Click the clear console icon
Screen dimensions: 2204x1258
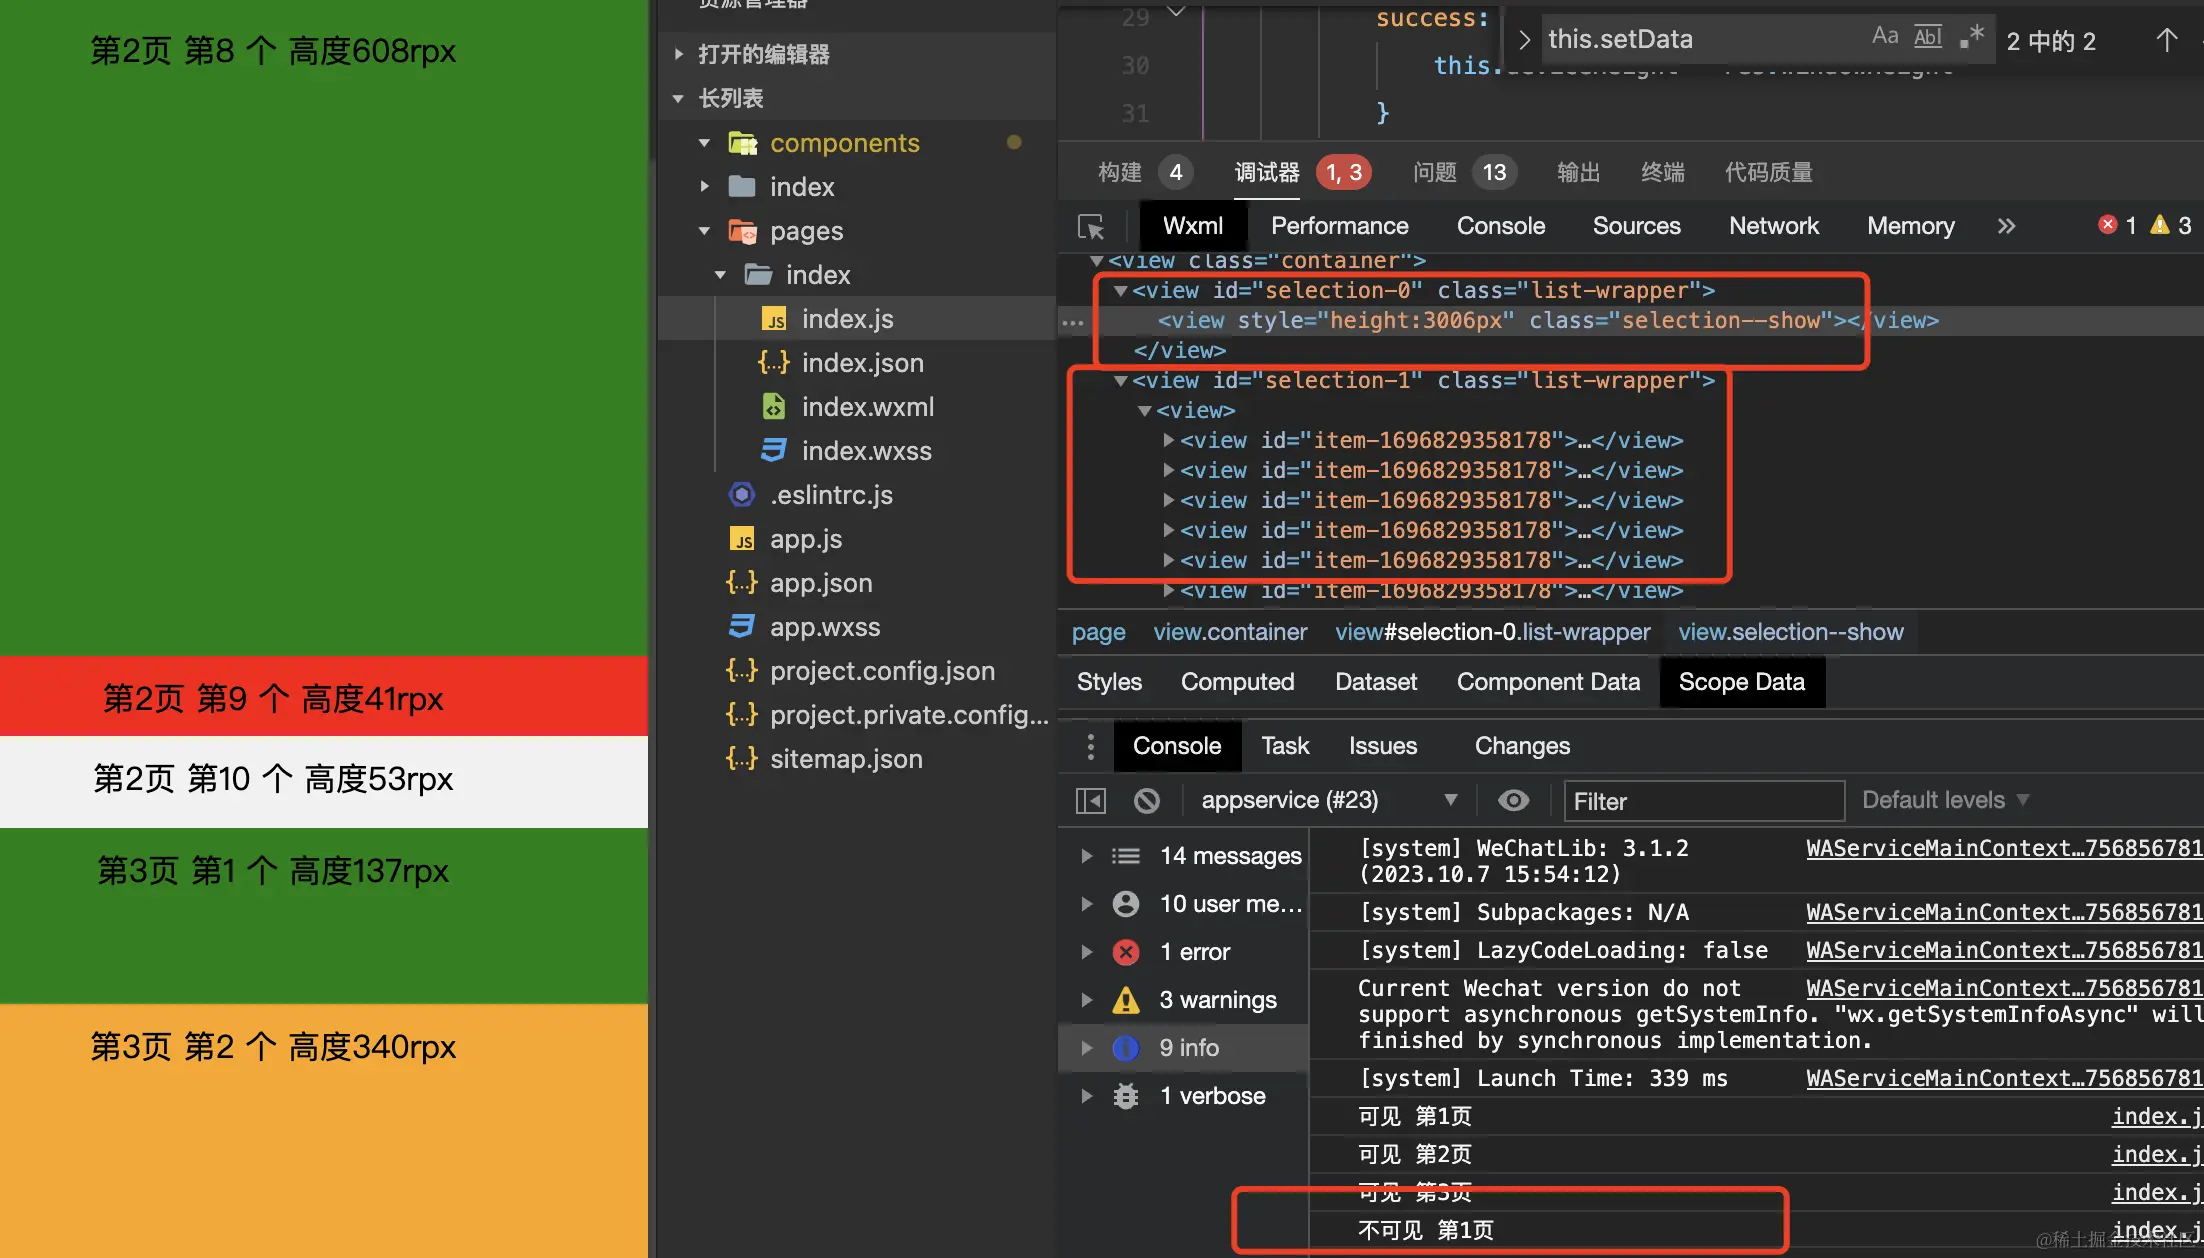1147,801
